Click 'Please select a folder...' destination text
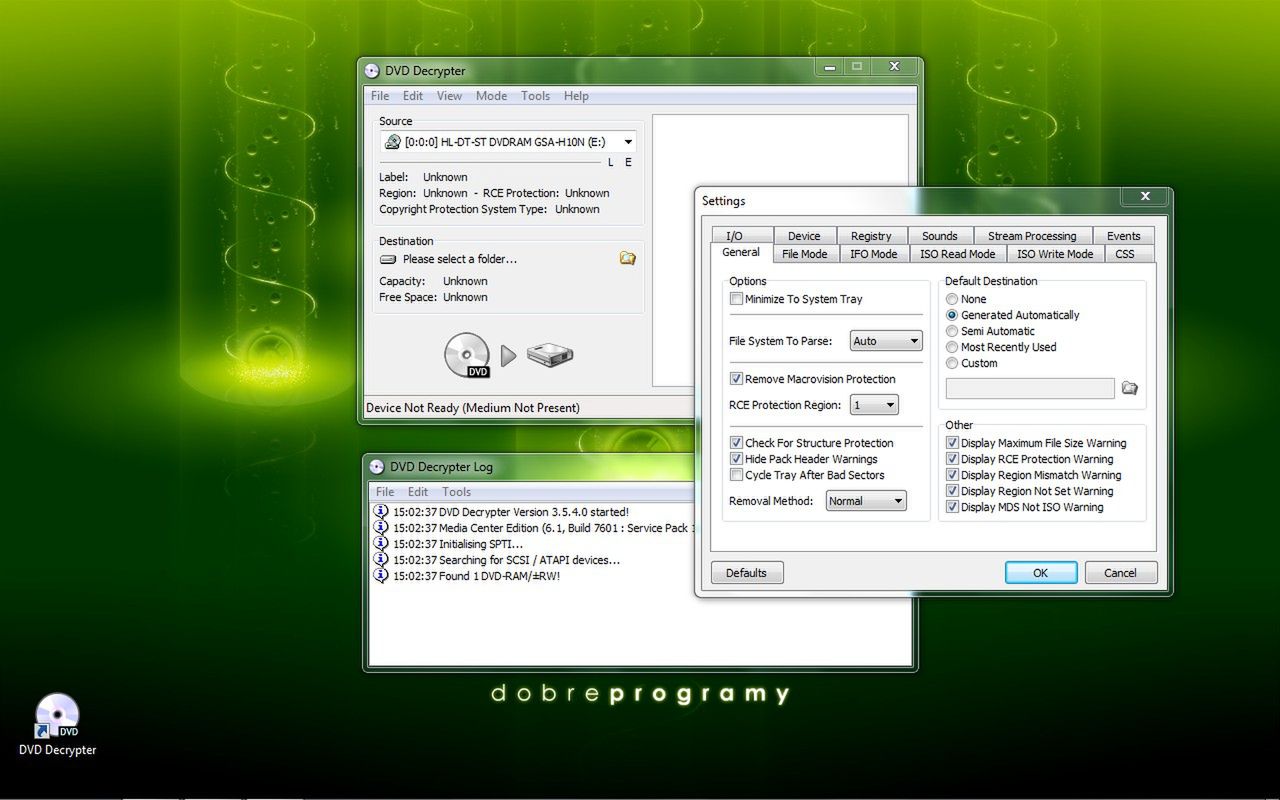The image size is (1280, 800). 460,259
